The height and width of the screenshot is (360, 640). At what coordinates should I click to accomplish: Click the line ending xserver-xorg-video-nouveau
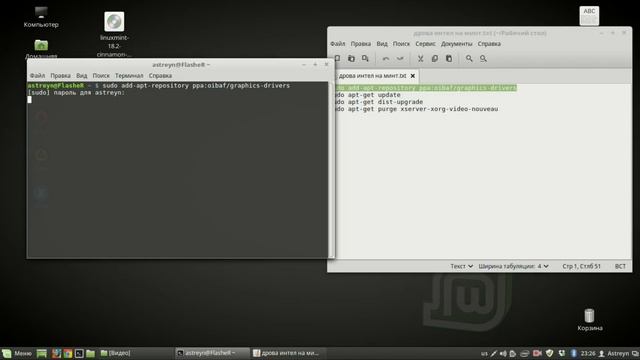(x=416, y=109)
